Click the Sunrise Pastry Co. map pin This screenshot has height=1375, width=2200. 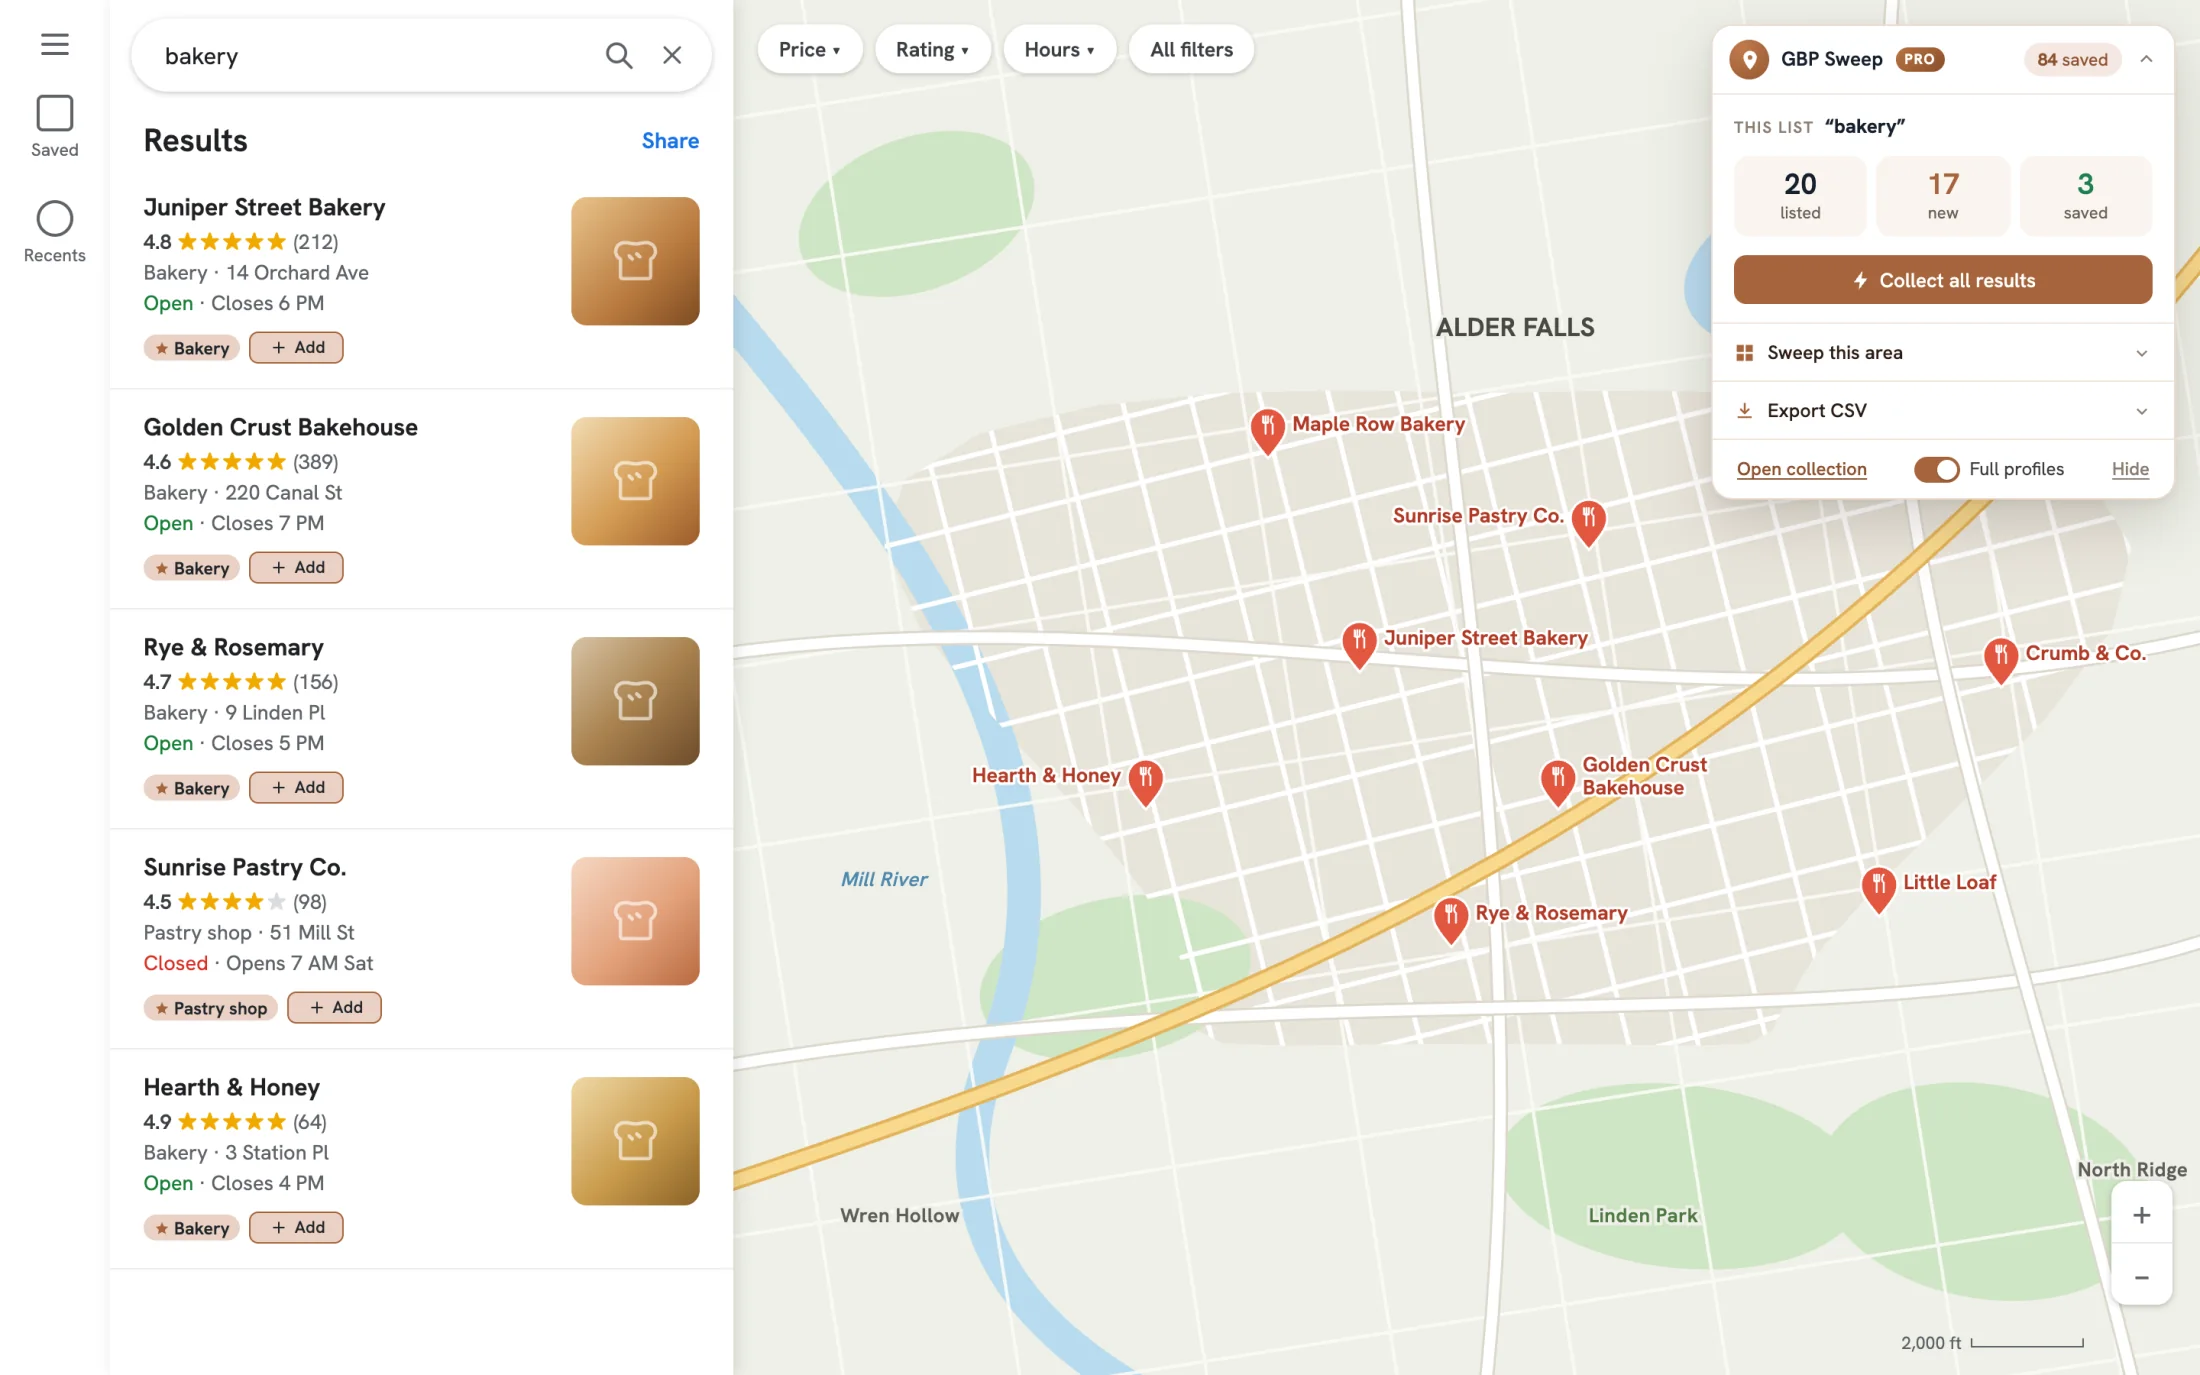pos(1588,522)
